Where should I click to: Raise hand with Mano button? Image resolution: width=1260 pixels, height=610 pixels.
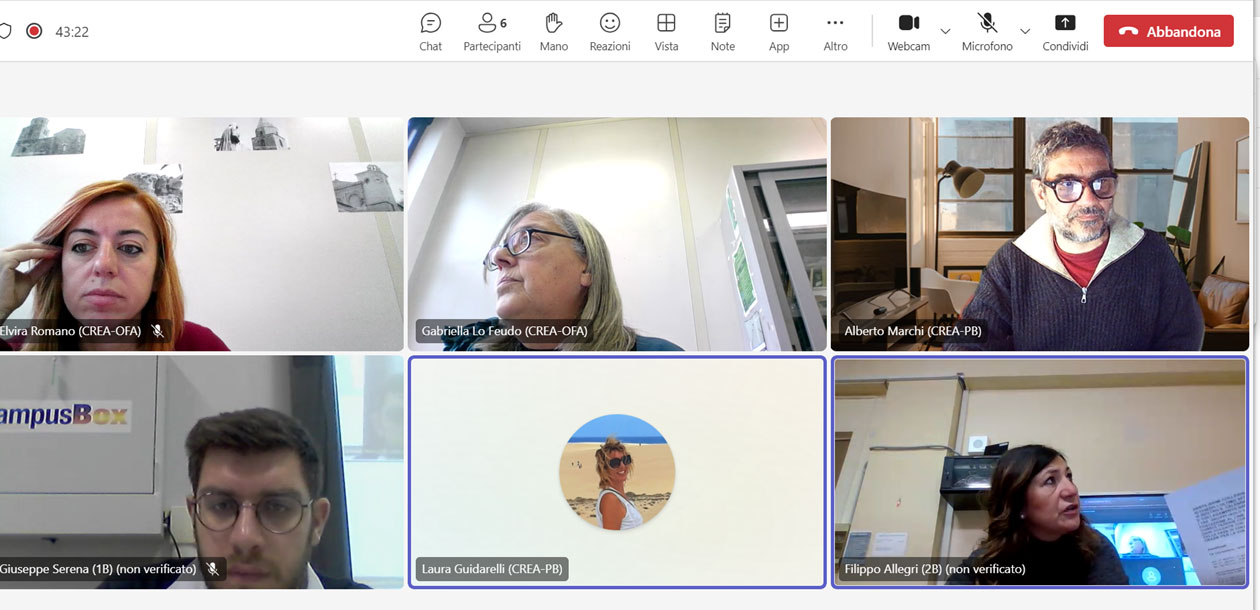click(x=553, y=32)
